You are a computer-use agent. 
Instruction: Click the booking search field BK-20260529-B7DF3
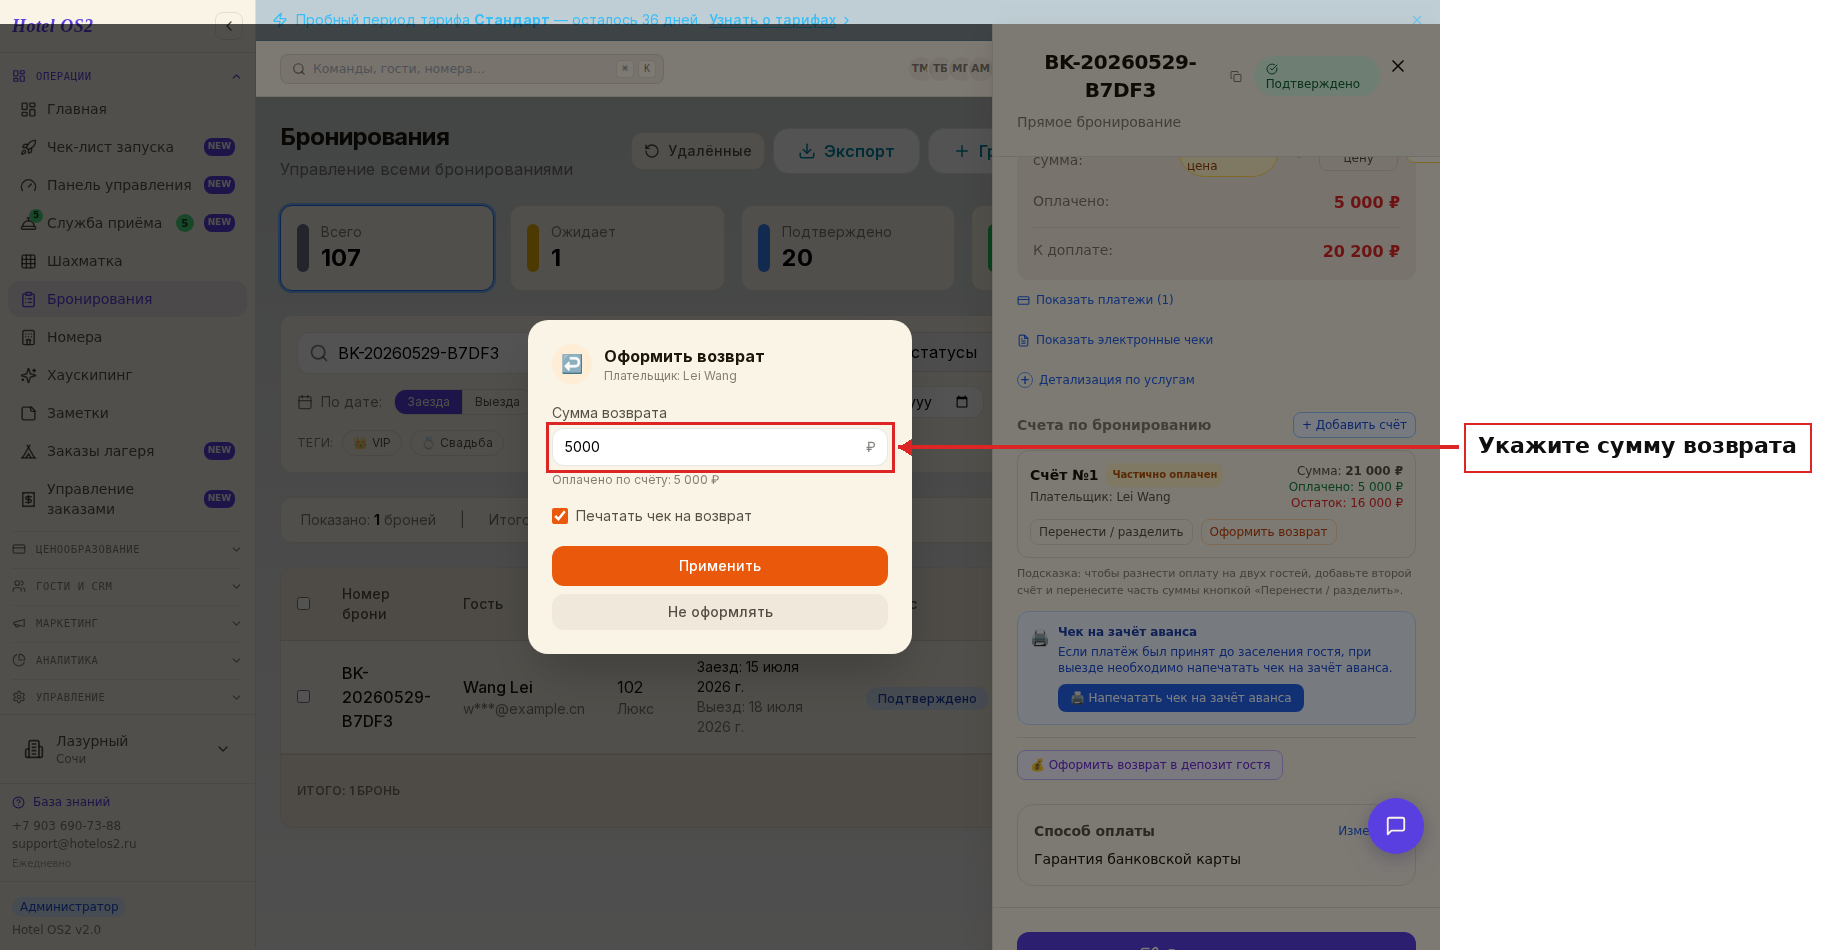(420, 353)
